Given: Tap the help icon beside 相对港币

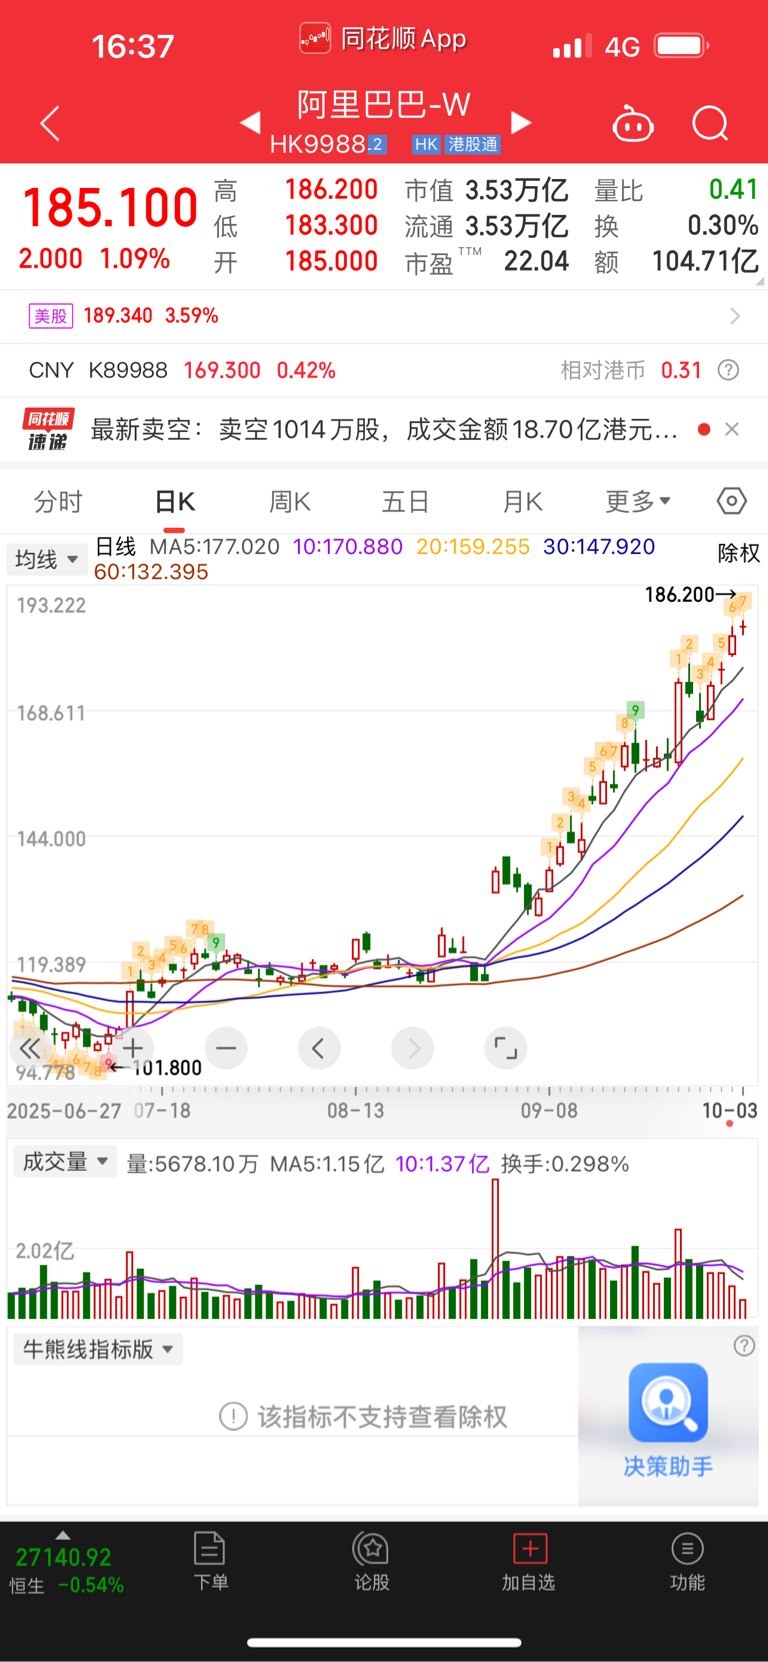Looking at the screenshot, I should [729, 370].
